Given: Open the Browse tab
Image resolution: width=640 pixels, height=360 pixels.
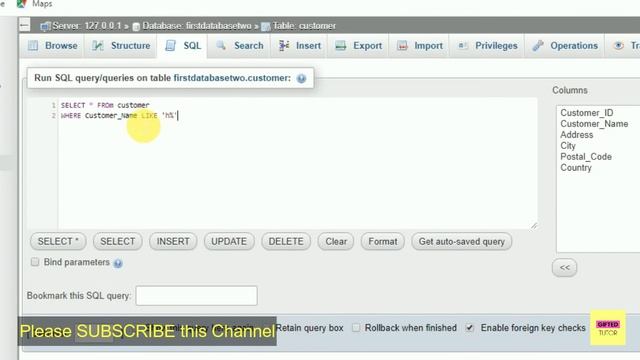Looking at the screenshot, I should pos(53,46).
